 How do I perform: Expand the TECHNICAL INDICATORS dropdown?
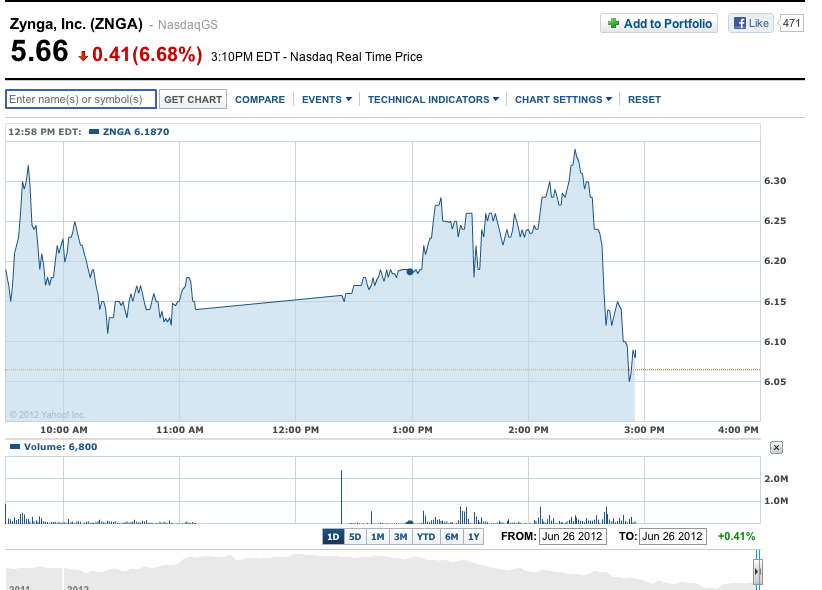tap(433, 100)
